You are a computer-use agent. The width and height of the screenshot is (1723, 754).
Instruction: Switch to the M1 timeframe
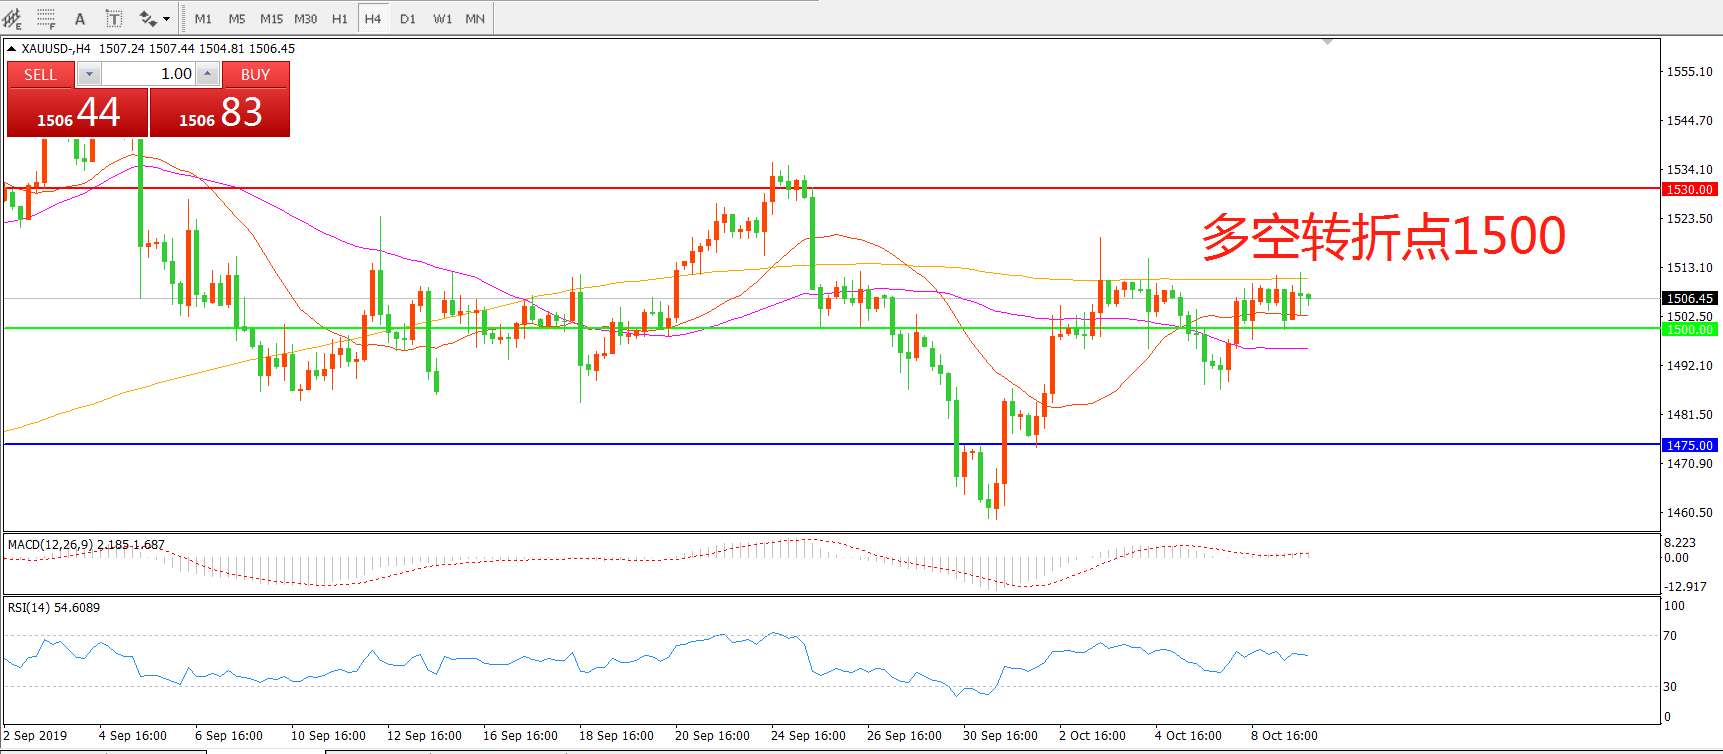(203, 19)
